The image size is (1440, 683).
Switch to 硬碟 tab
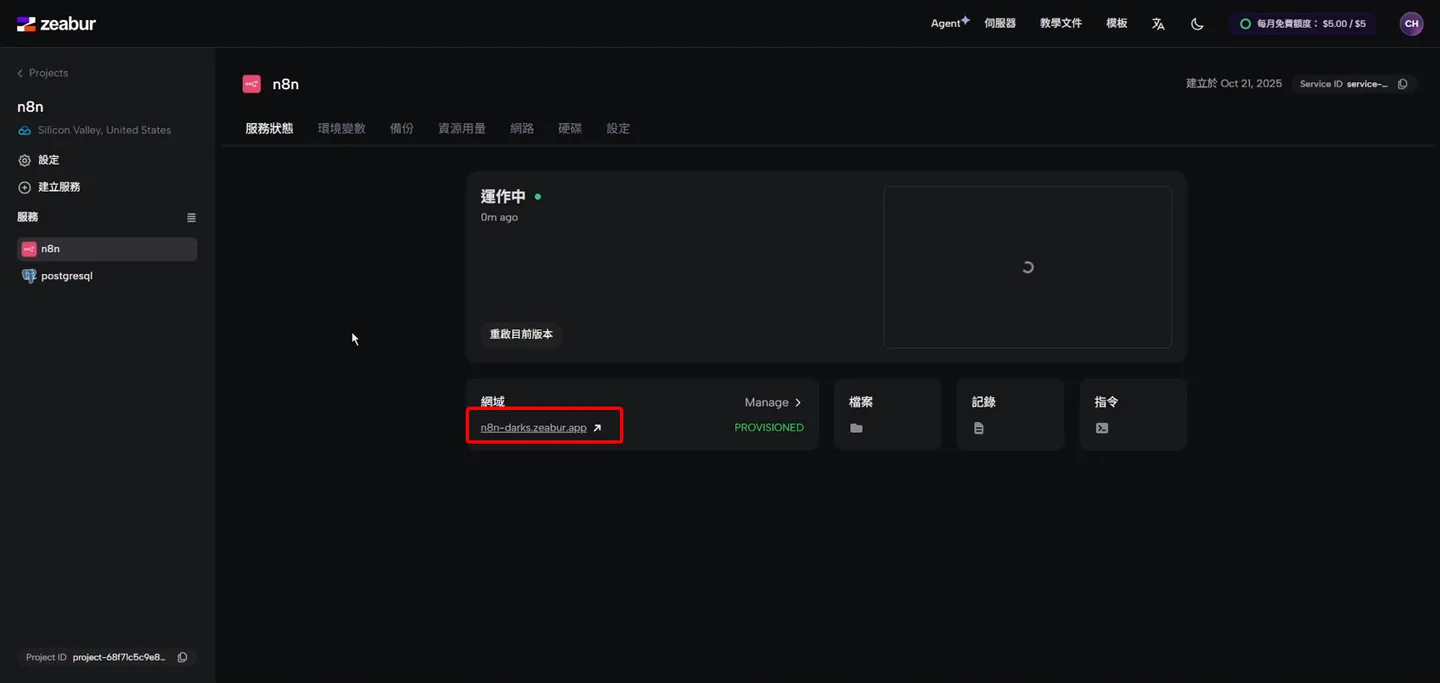coord(570,129)
